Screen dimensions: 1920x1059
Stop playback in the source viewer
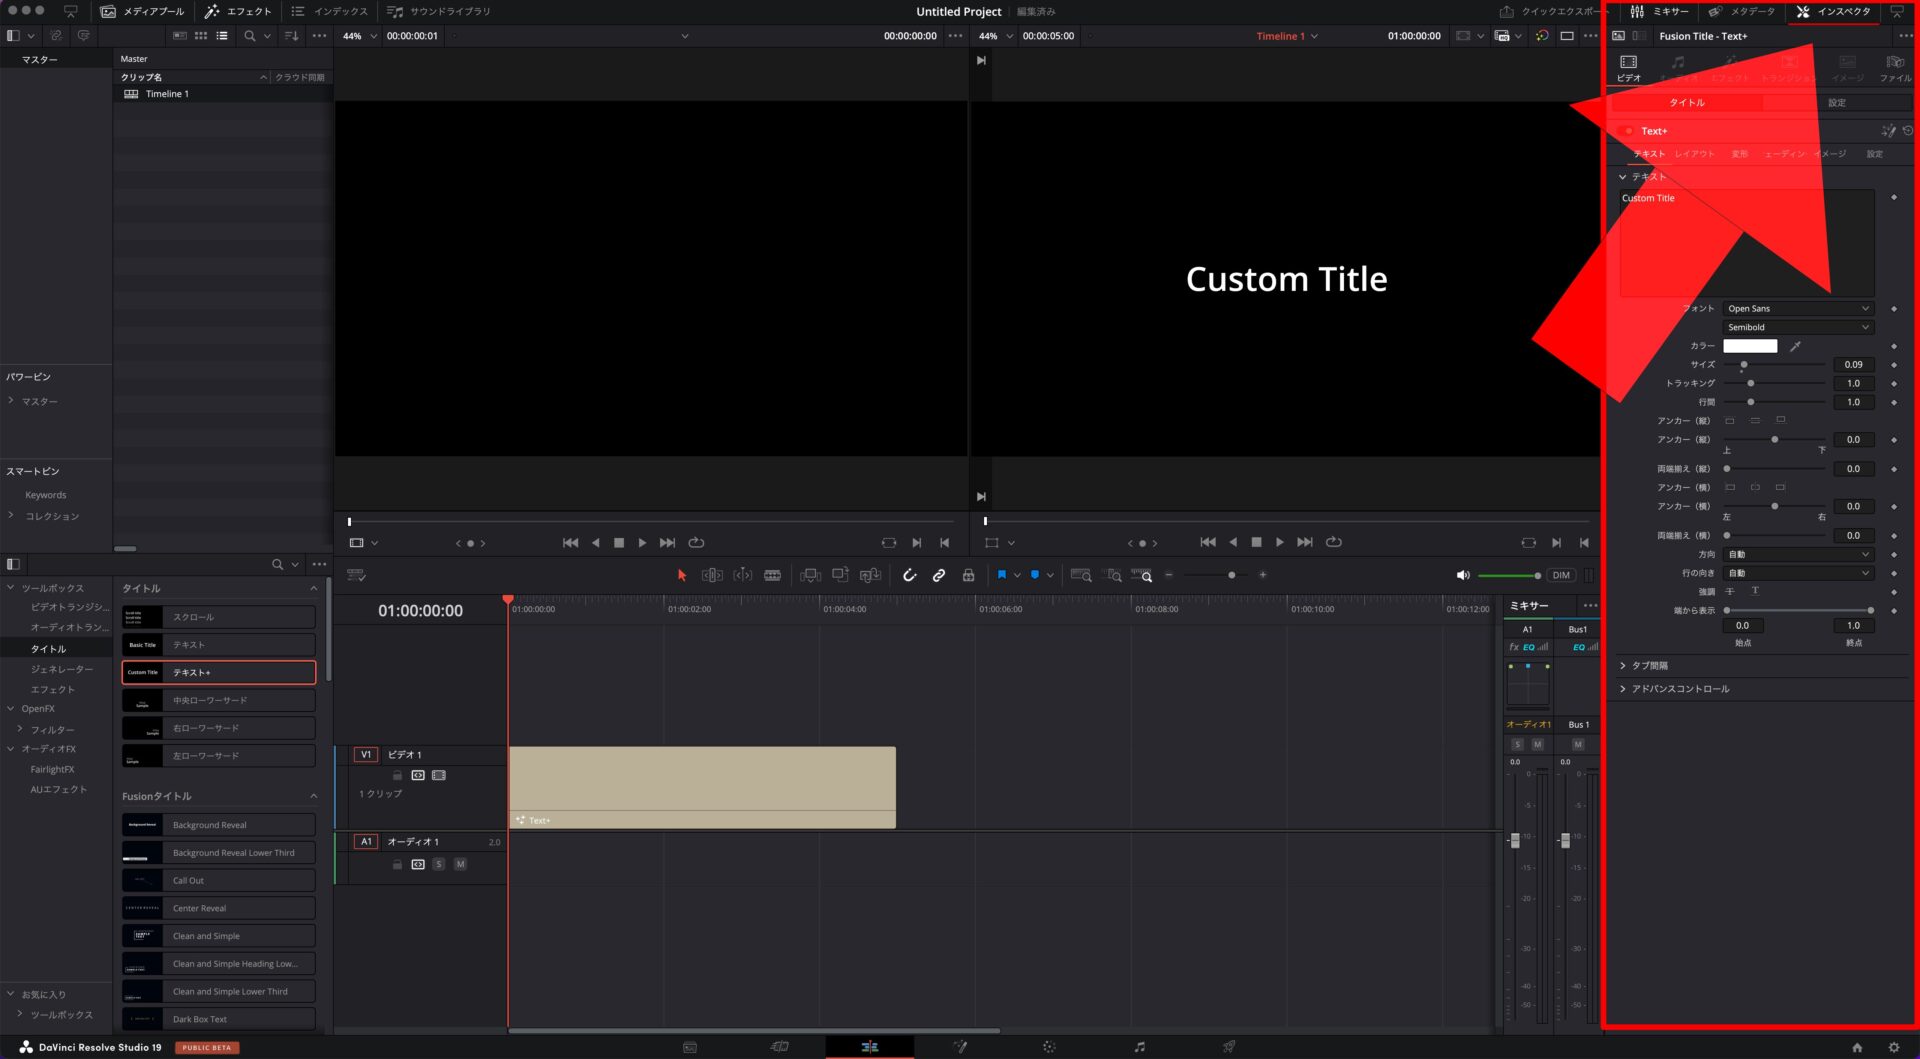click(x=618, y=543)
